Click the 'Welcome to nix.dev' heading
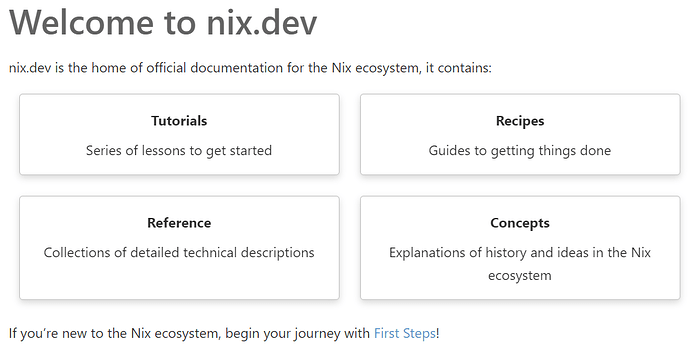 (163, 22)
